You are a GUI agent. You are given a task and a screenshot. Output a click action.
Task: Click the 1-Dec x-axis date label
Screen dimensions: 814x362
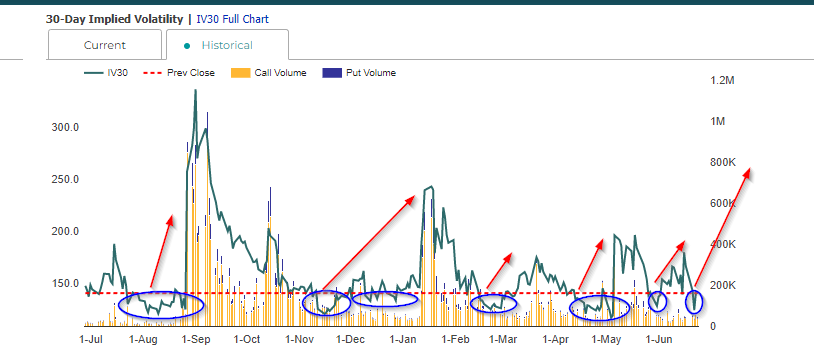point(350,340)
